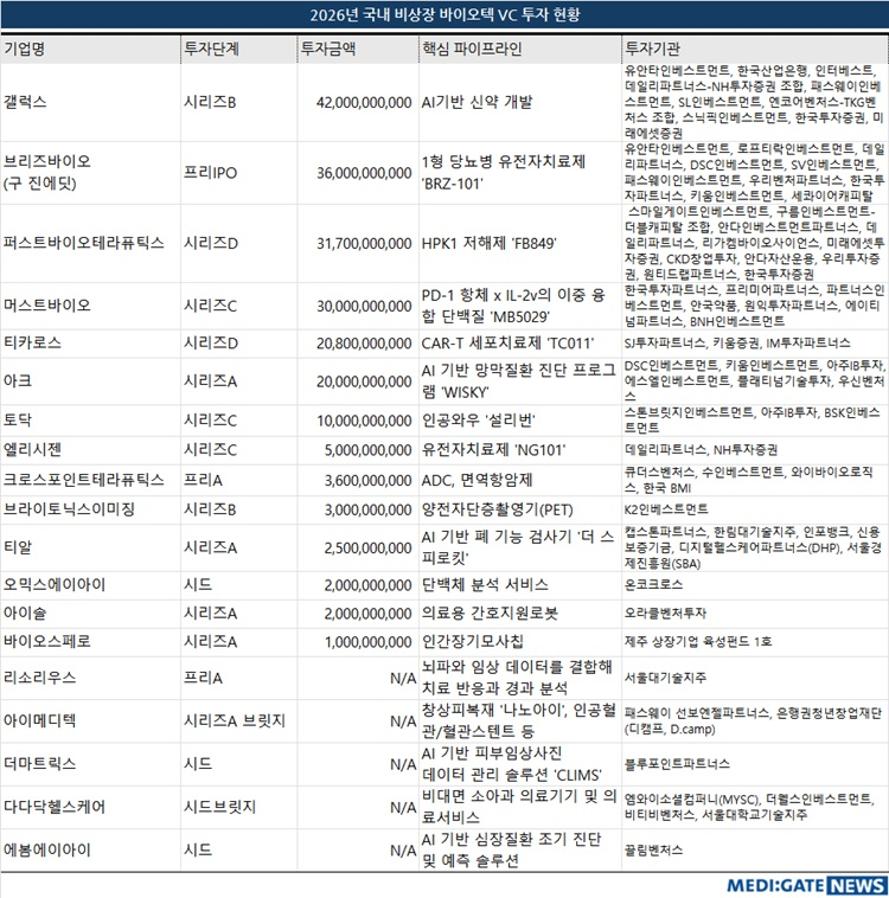Select the 기업명 column header
Viewport: 889px width, 898px height.
point(31,48)
